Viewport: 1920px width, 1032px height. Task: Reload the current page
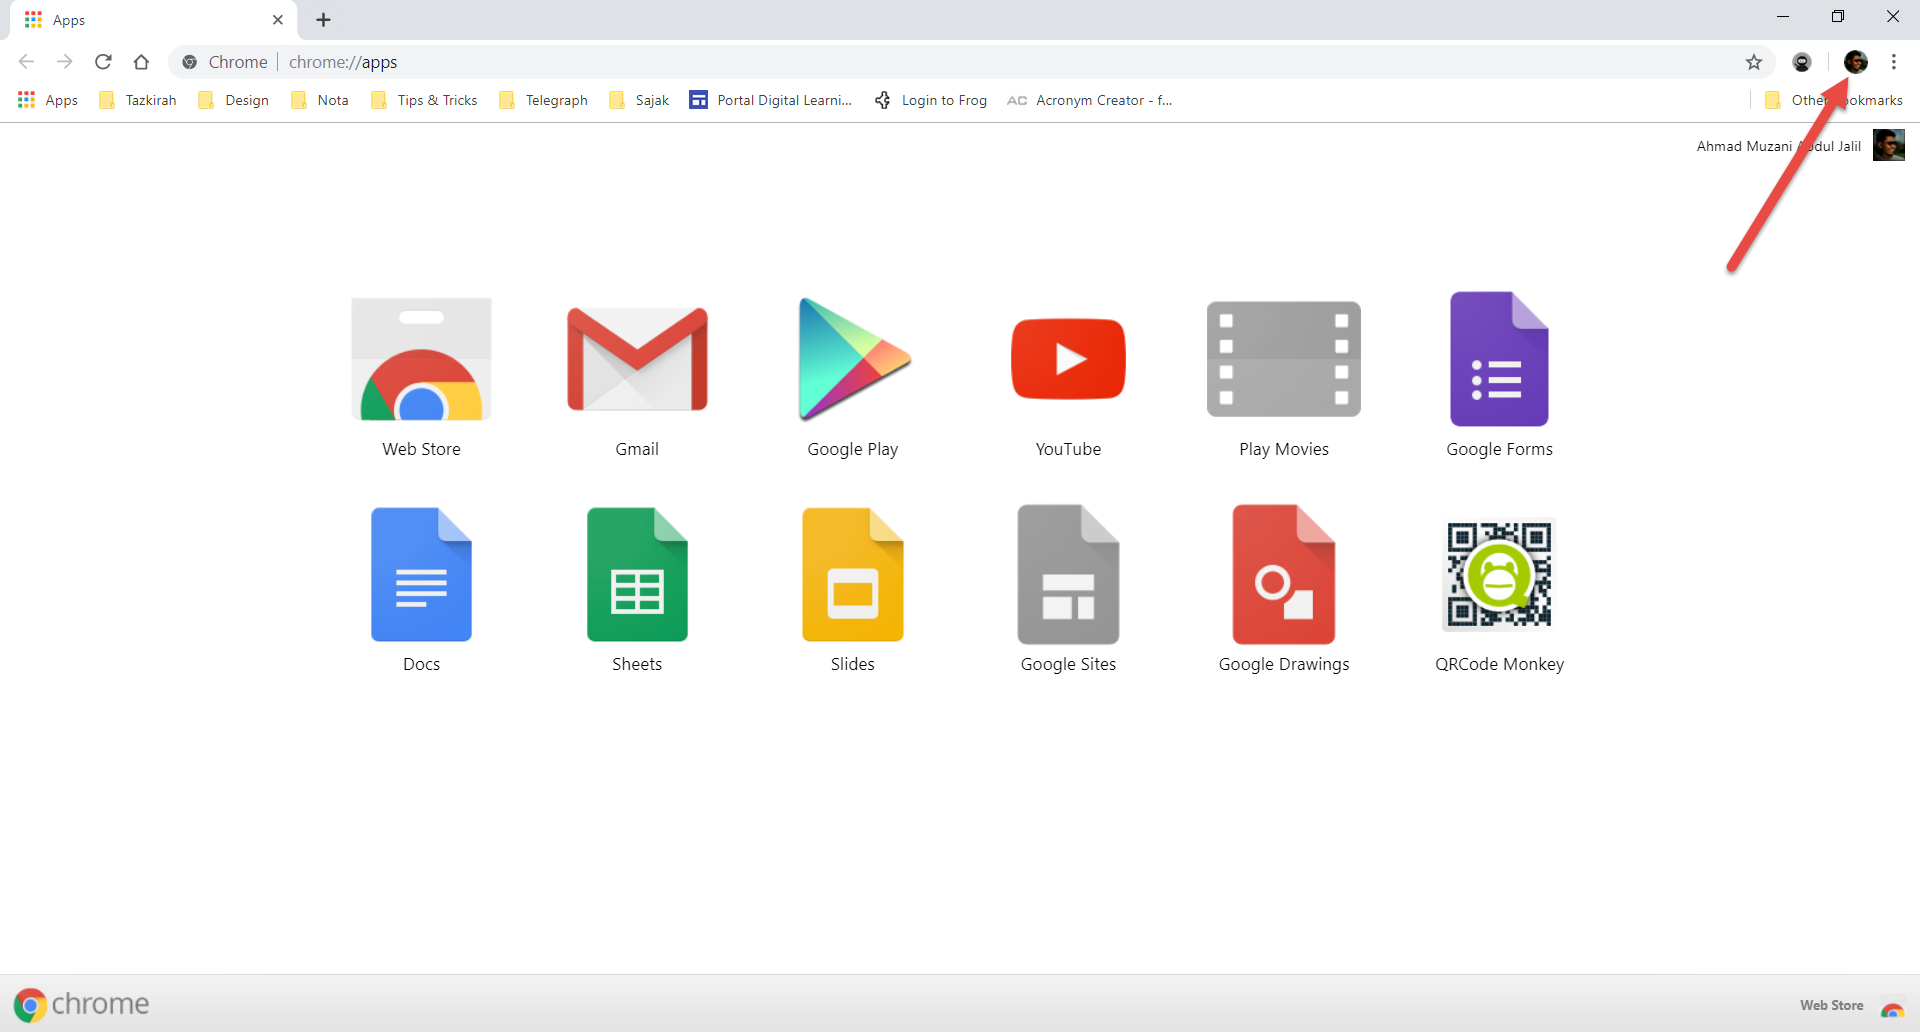pyautogui.click(x=103, y=62)
